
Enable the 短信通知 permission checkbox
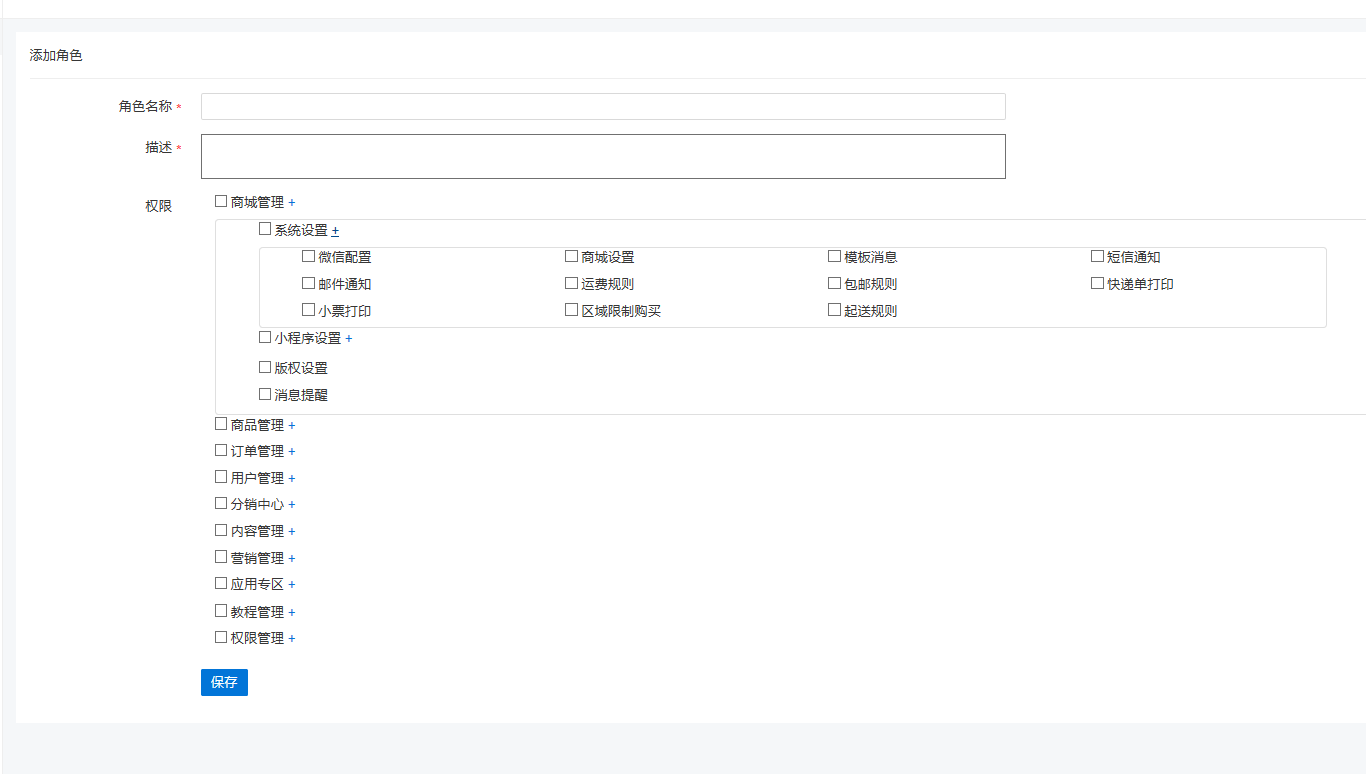[1098, 257]
